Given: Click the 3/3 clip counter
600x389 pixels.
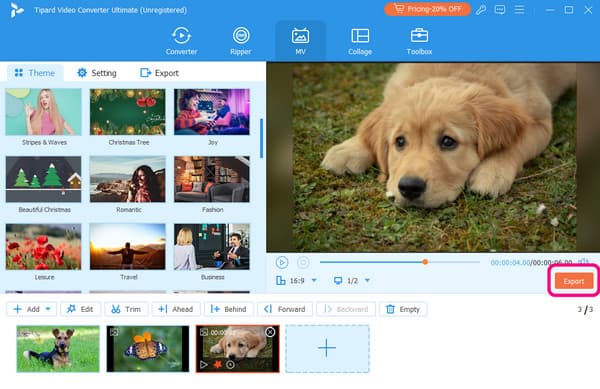Looking at the screenshot, I should pos(585,309).
